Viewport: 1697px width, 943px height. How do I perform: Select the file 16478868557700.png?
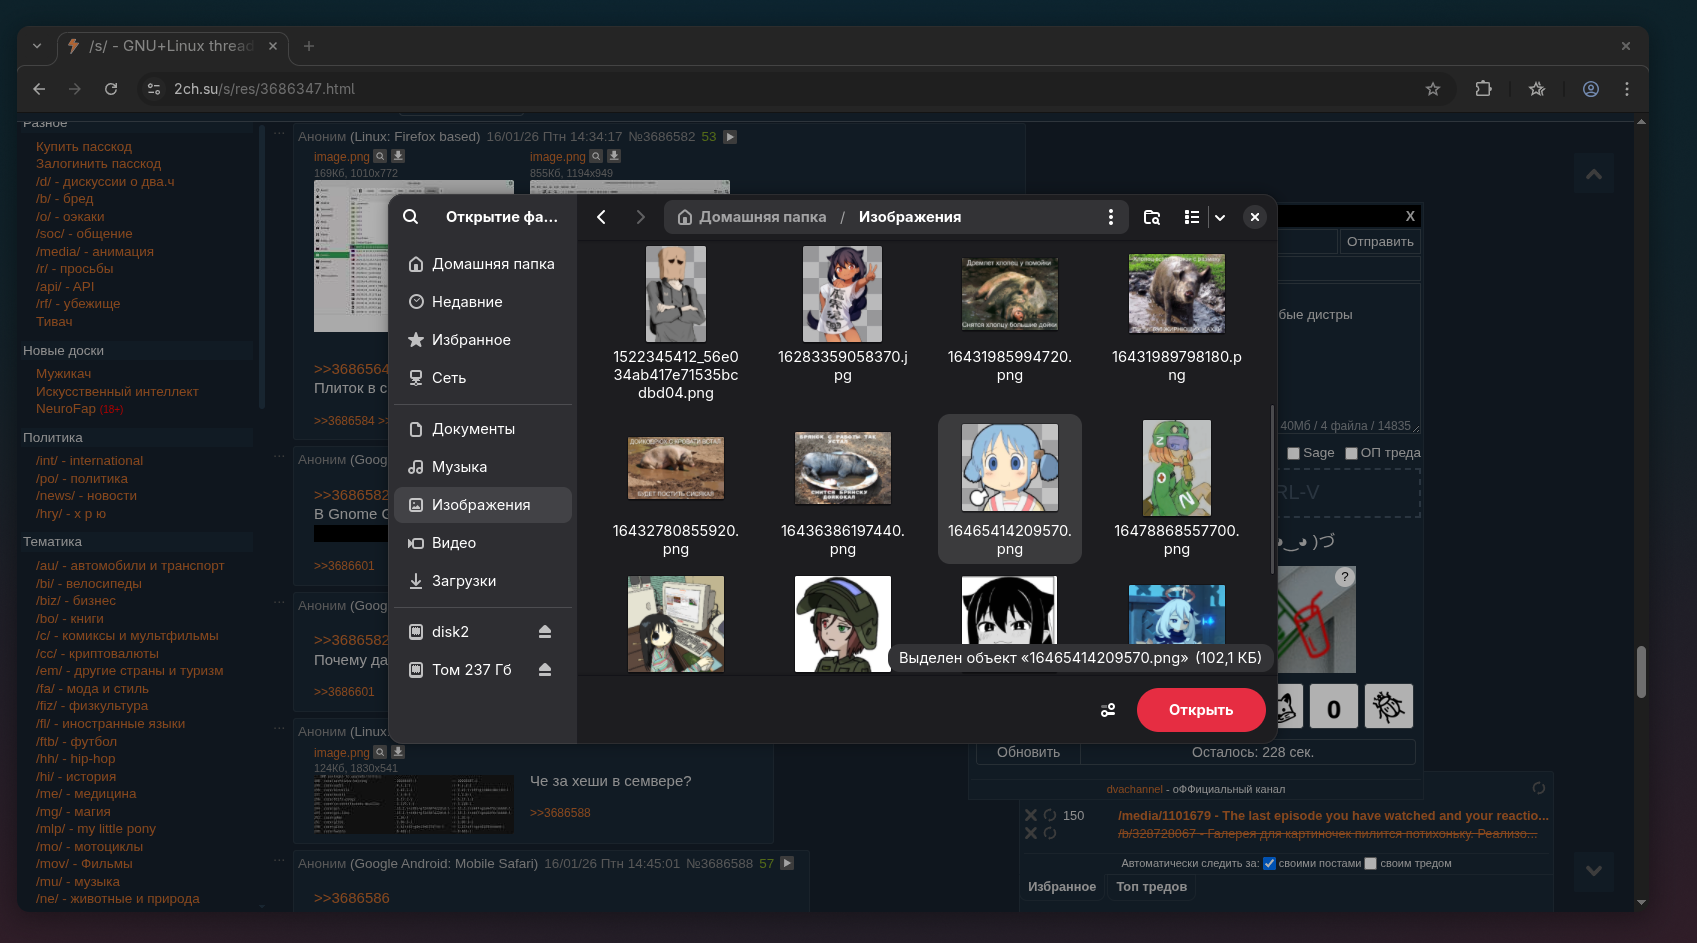click(x=1177, y=489)
